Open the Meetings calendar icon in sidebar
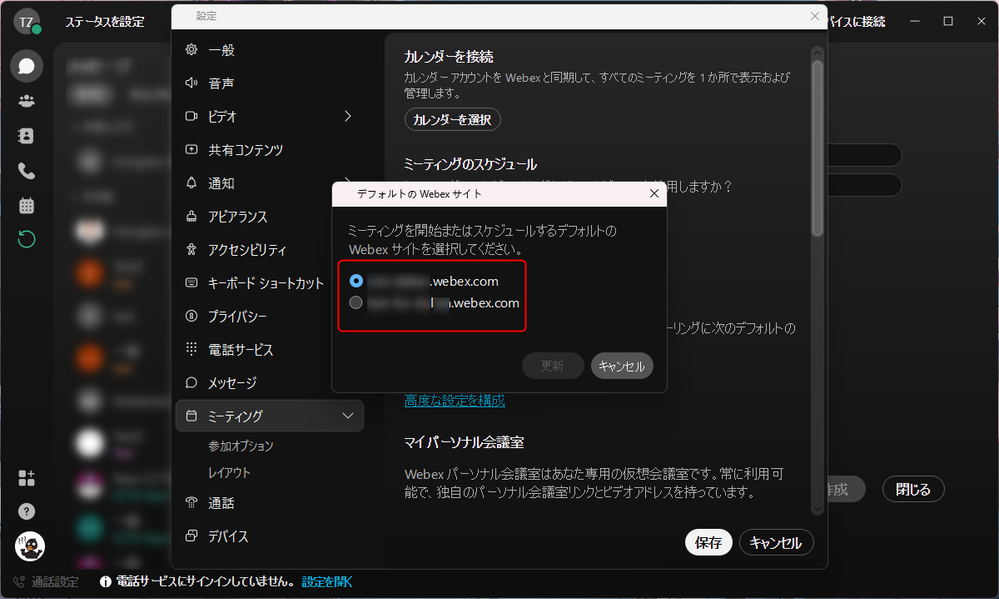The height and width of the screenshot is (599, 999). click(26, 205)
